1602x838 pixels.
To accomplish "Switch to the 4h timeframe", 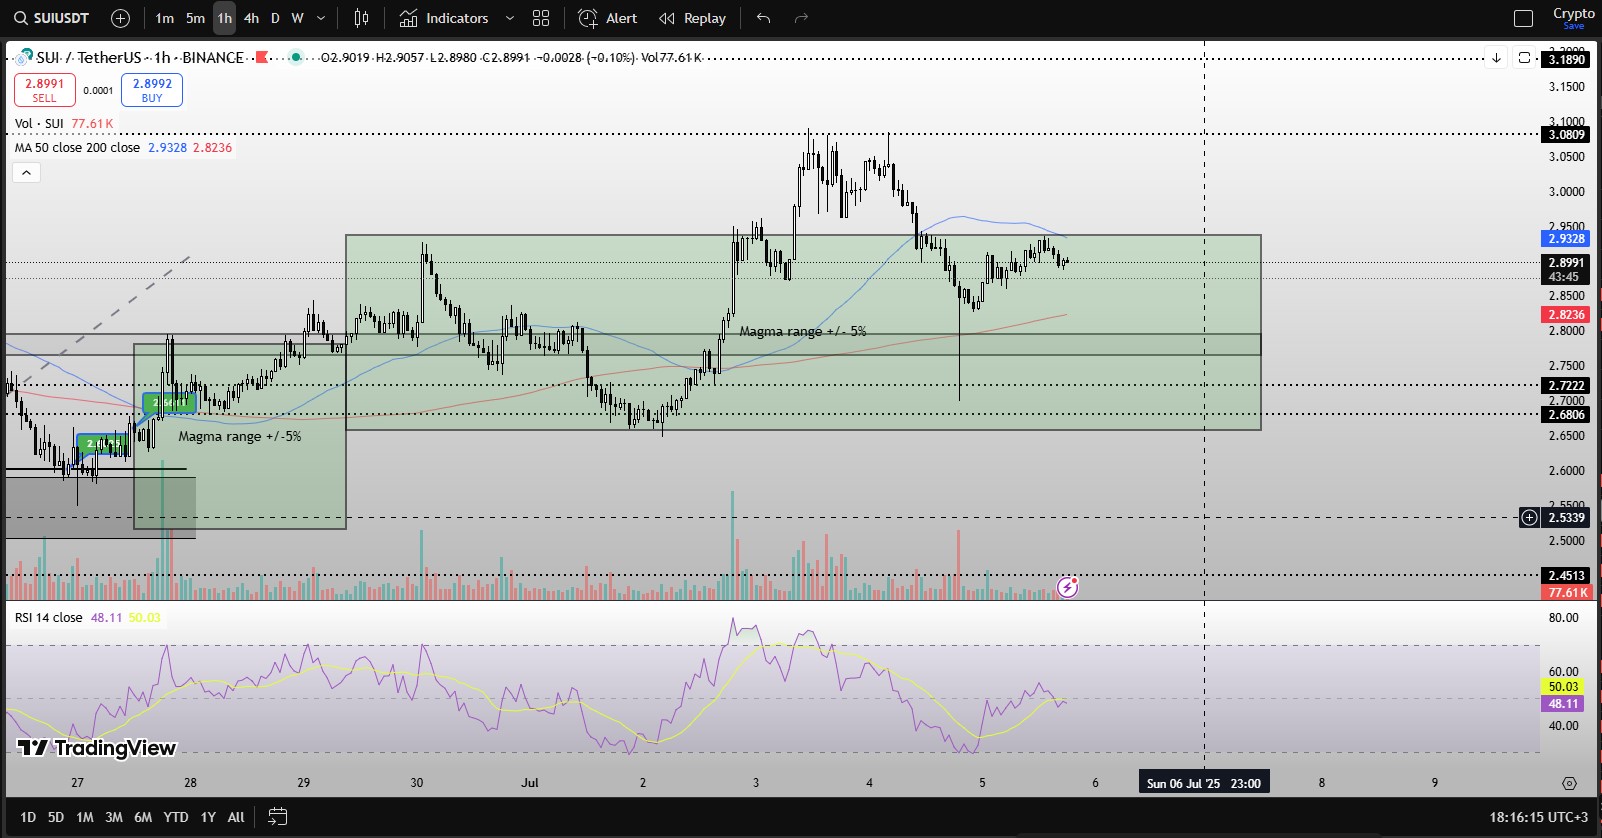I will (x=252, y=18).
